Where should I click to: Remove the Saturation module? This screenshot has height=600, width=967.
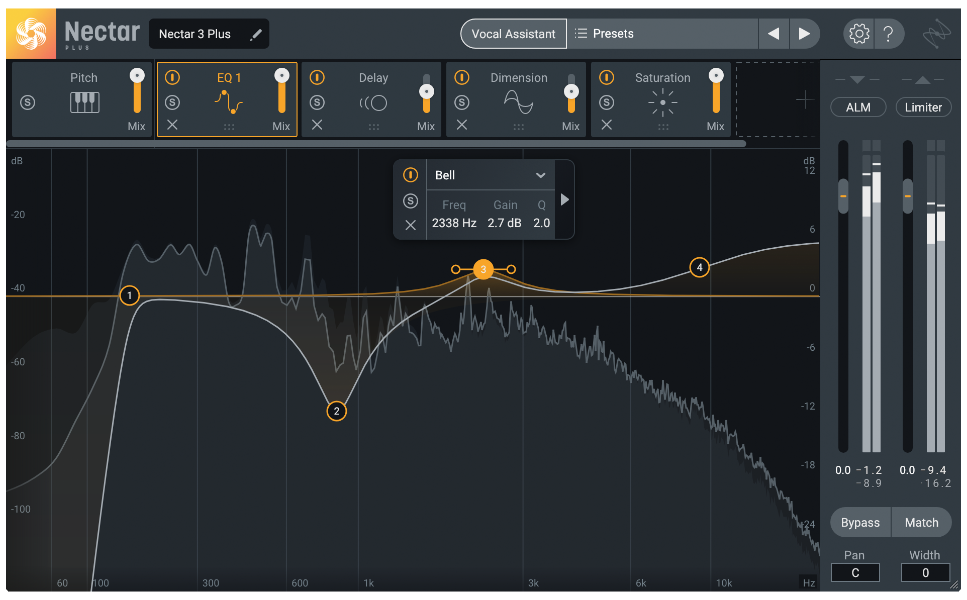coord(606,125)
